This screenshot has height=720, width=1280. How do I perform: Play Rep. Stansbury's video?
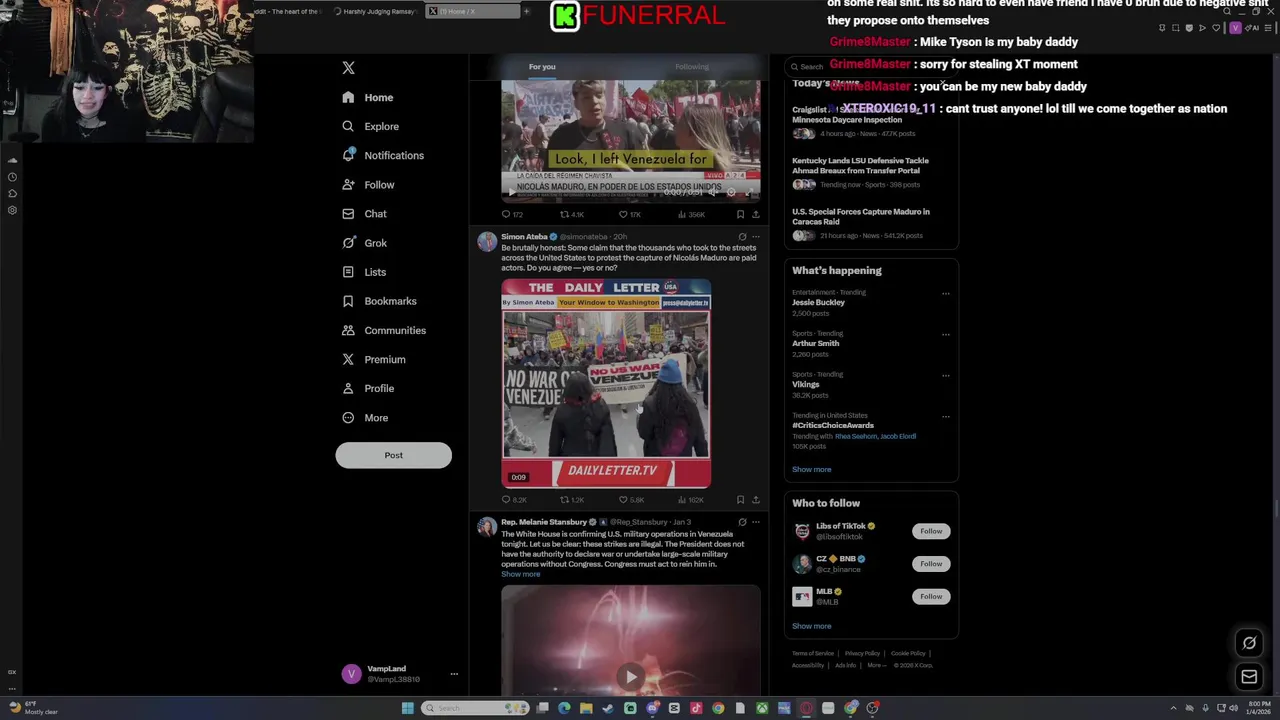click(630, 677)
